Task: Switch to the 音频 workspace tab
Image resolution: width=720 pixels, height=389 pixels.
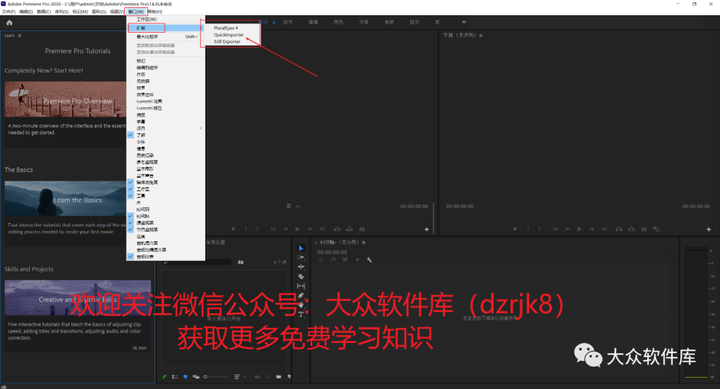Action: click(389, 22)
